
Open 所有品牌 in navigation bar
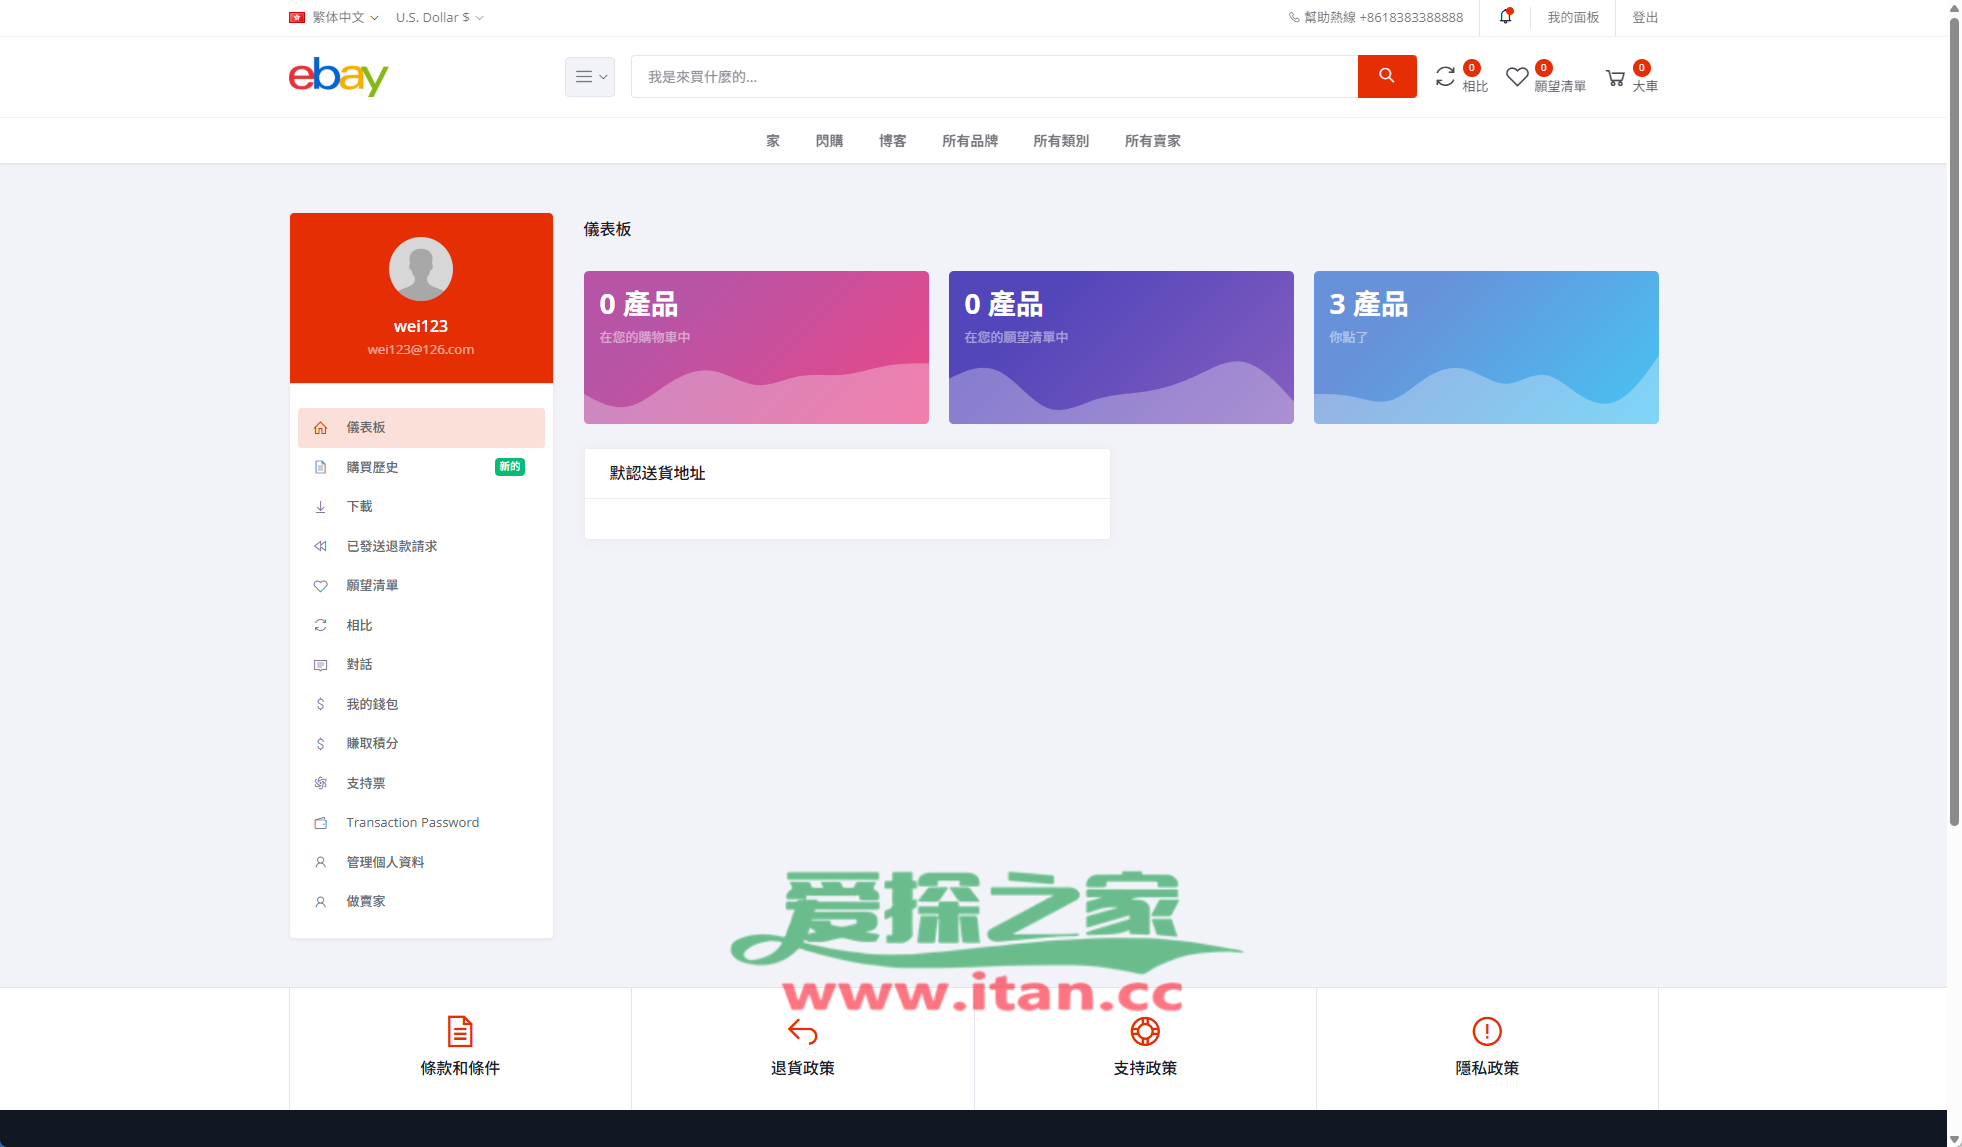970,141
